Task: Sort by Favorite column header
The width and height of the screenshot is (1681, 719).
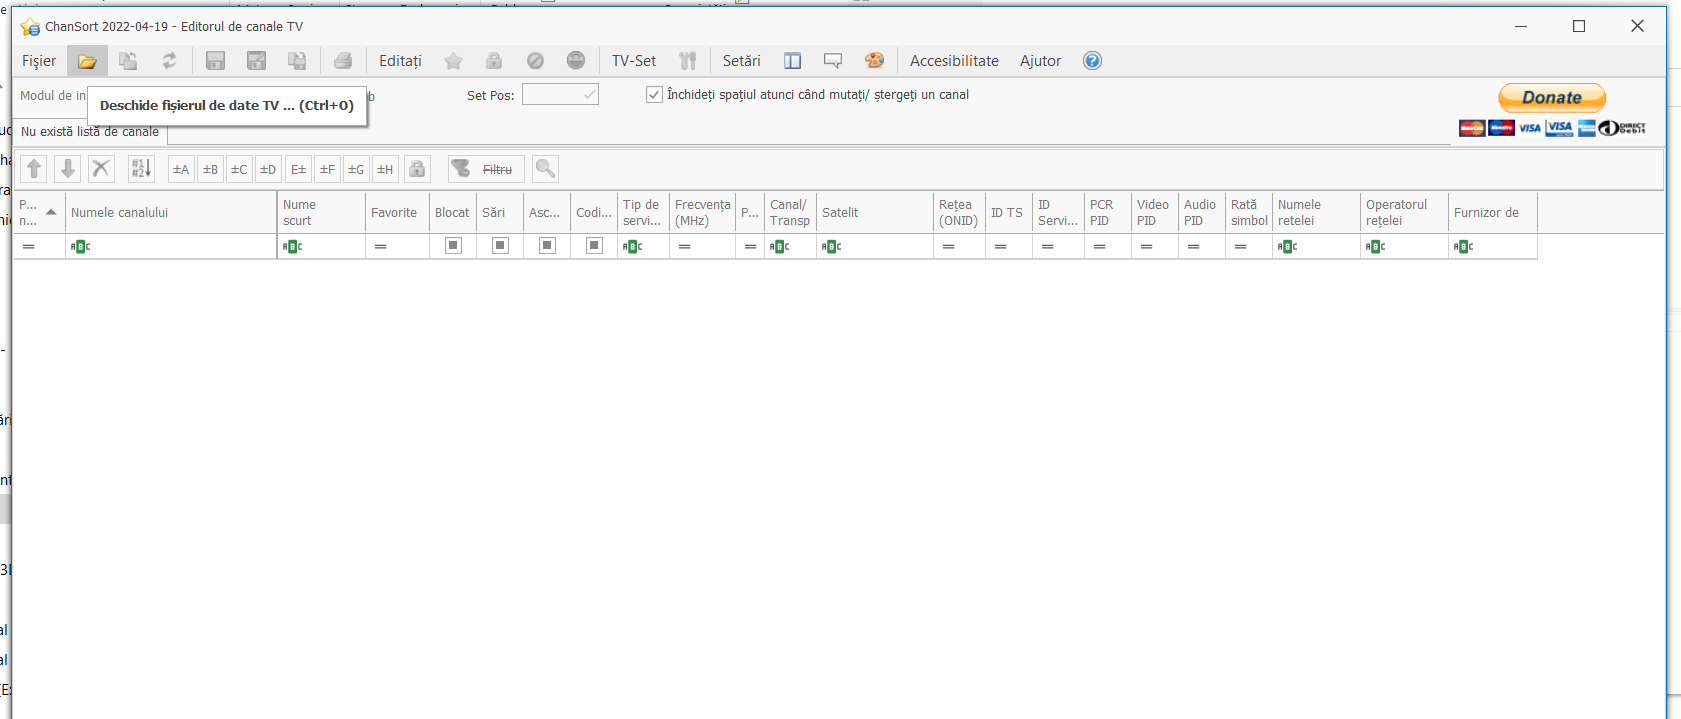Action: pyautogui.click(x=397, y=212)
